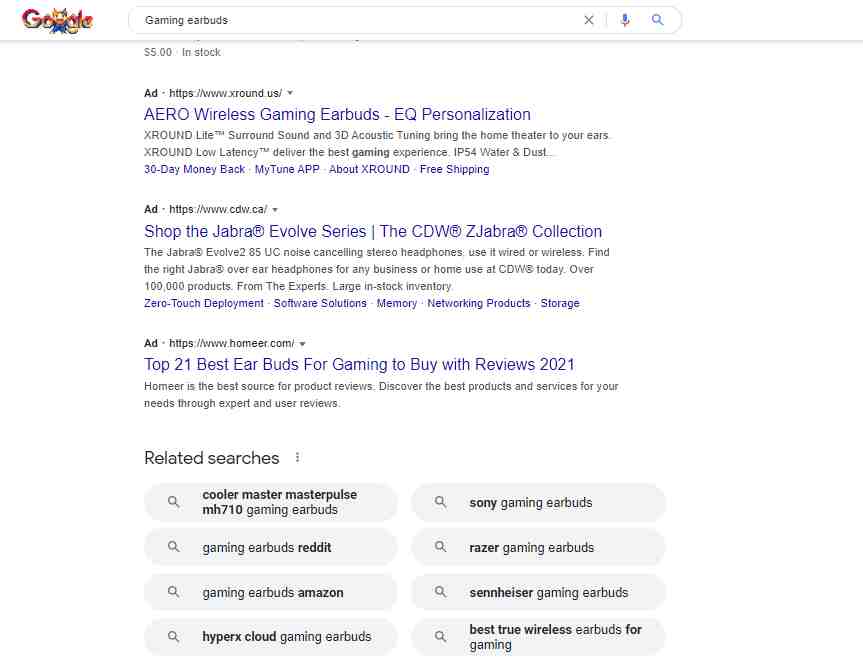Open the homeer.com ad dropdown arrow

tap(302, 343)
